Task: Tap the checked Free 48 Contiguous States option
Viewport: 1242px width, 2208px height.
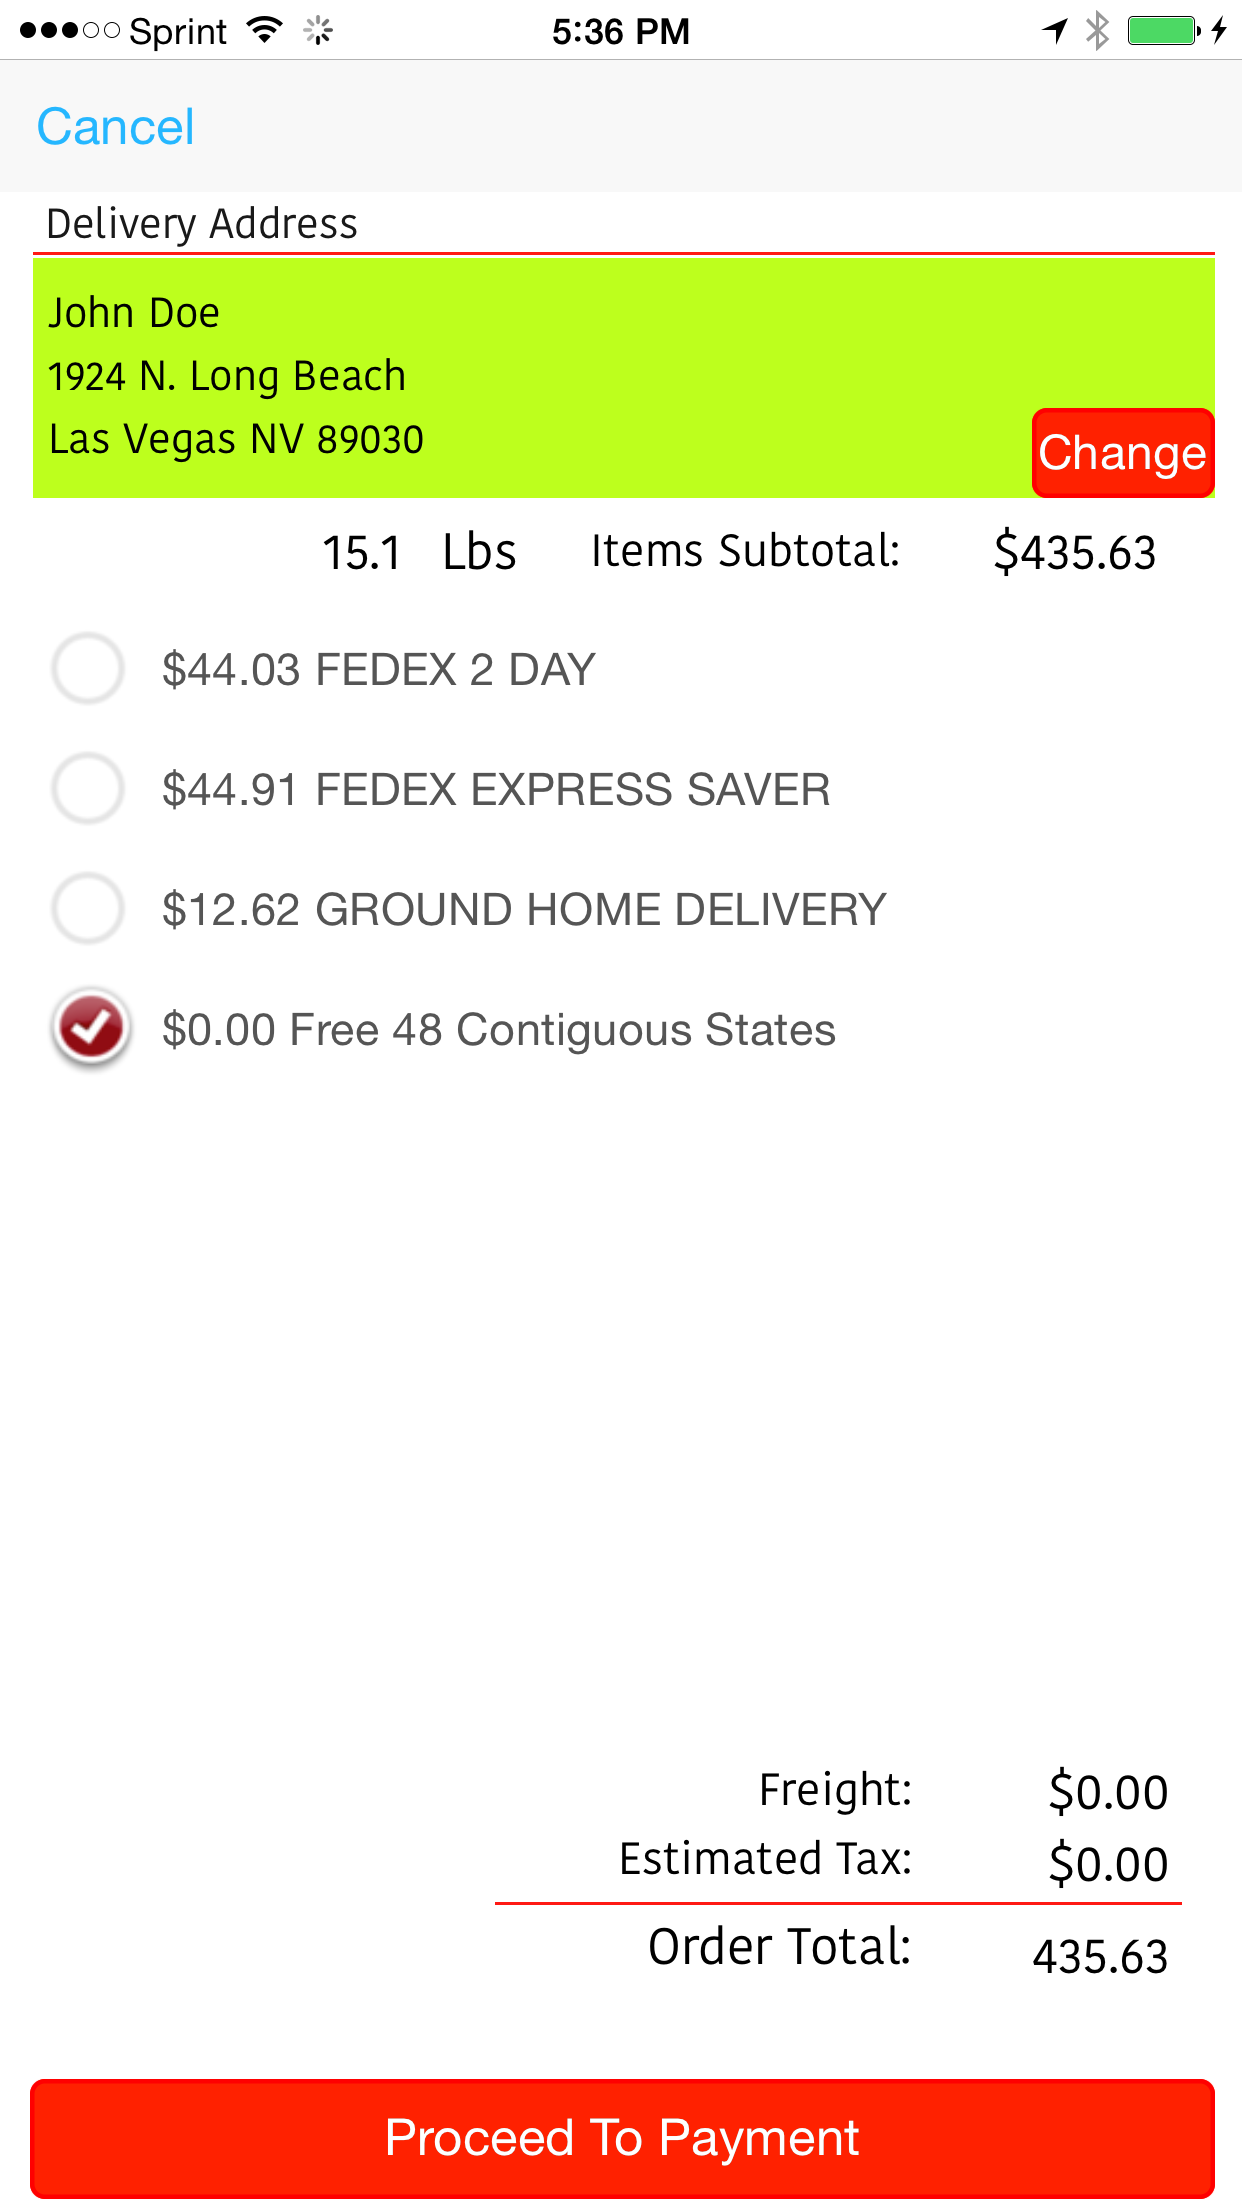Action: (91, 1028)
